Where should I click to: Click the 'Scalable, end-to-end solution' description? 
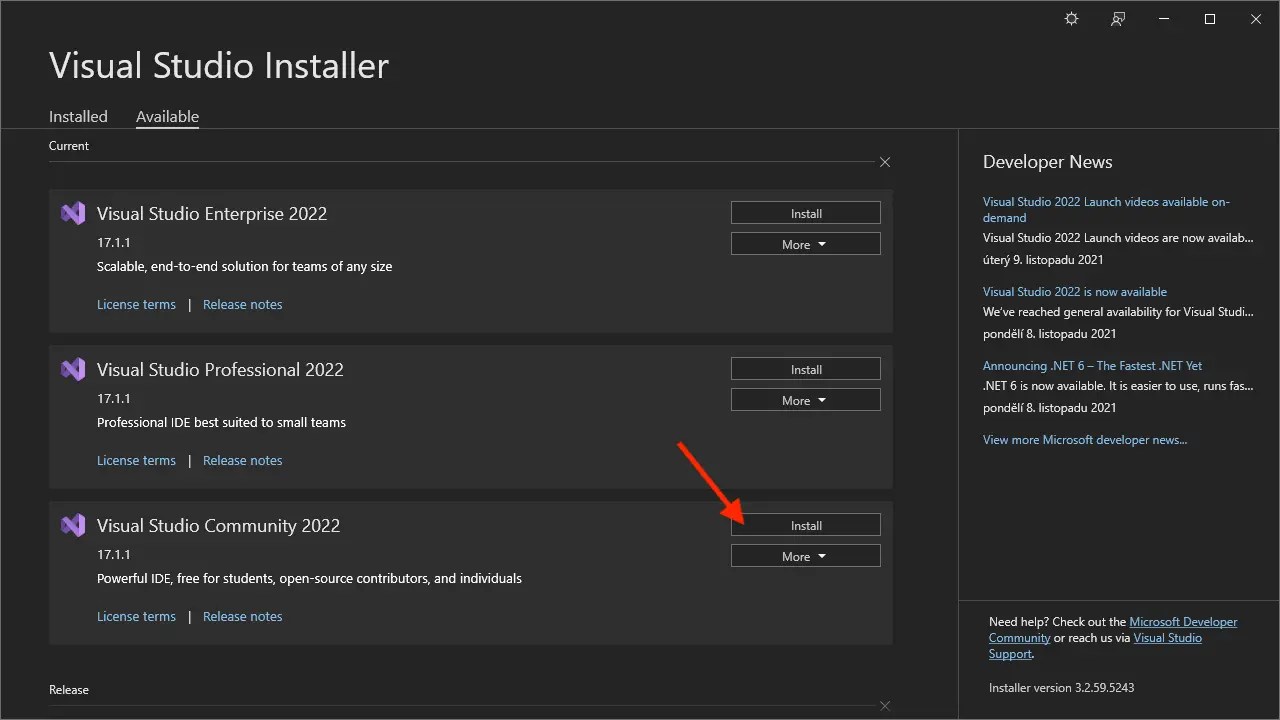(244, 266)
